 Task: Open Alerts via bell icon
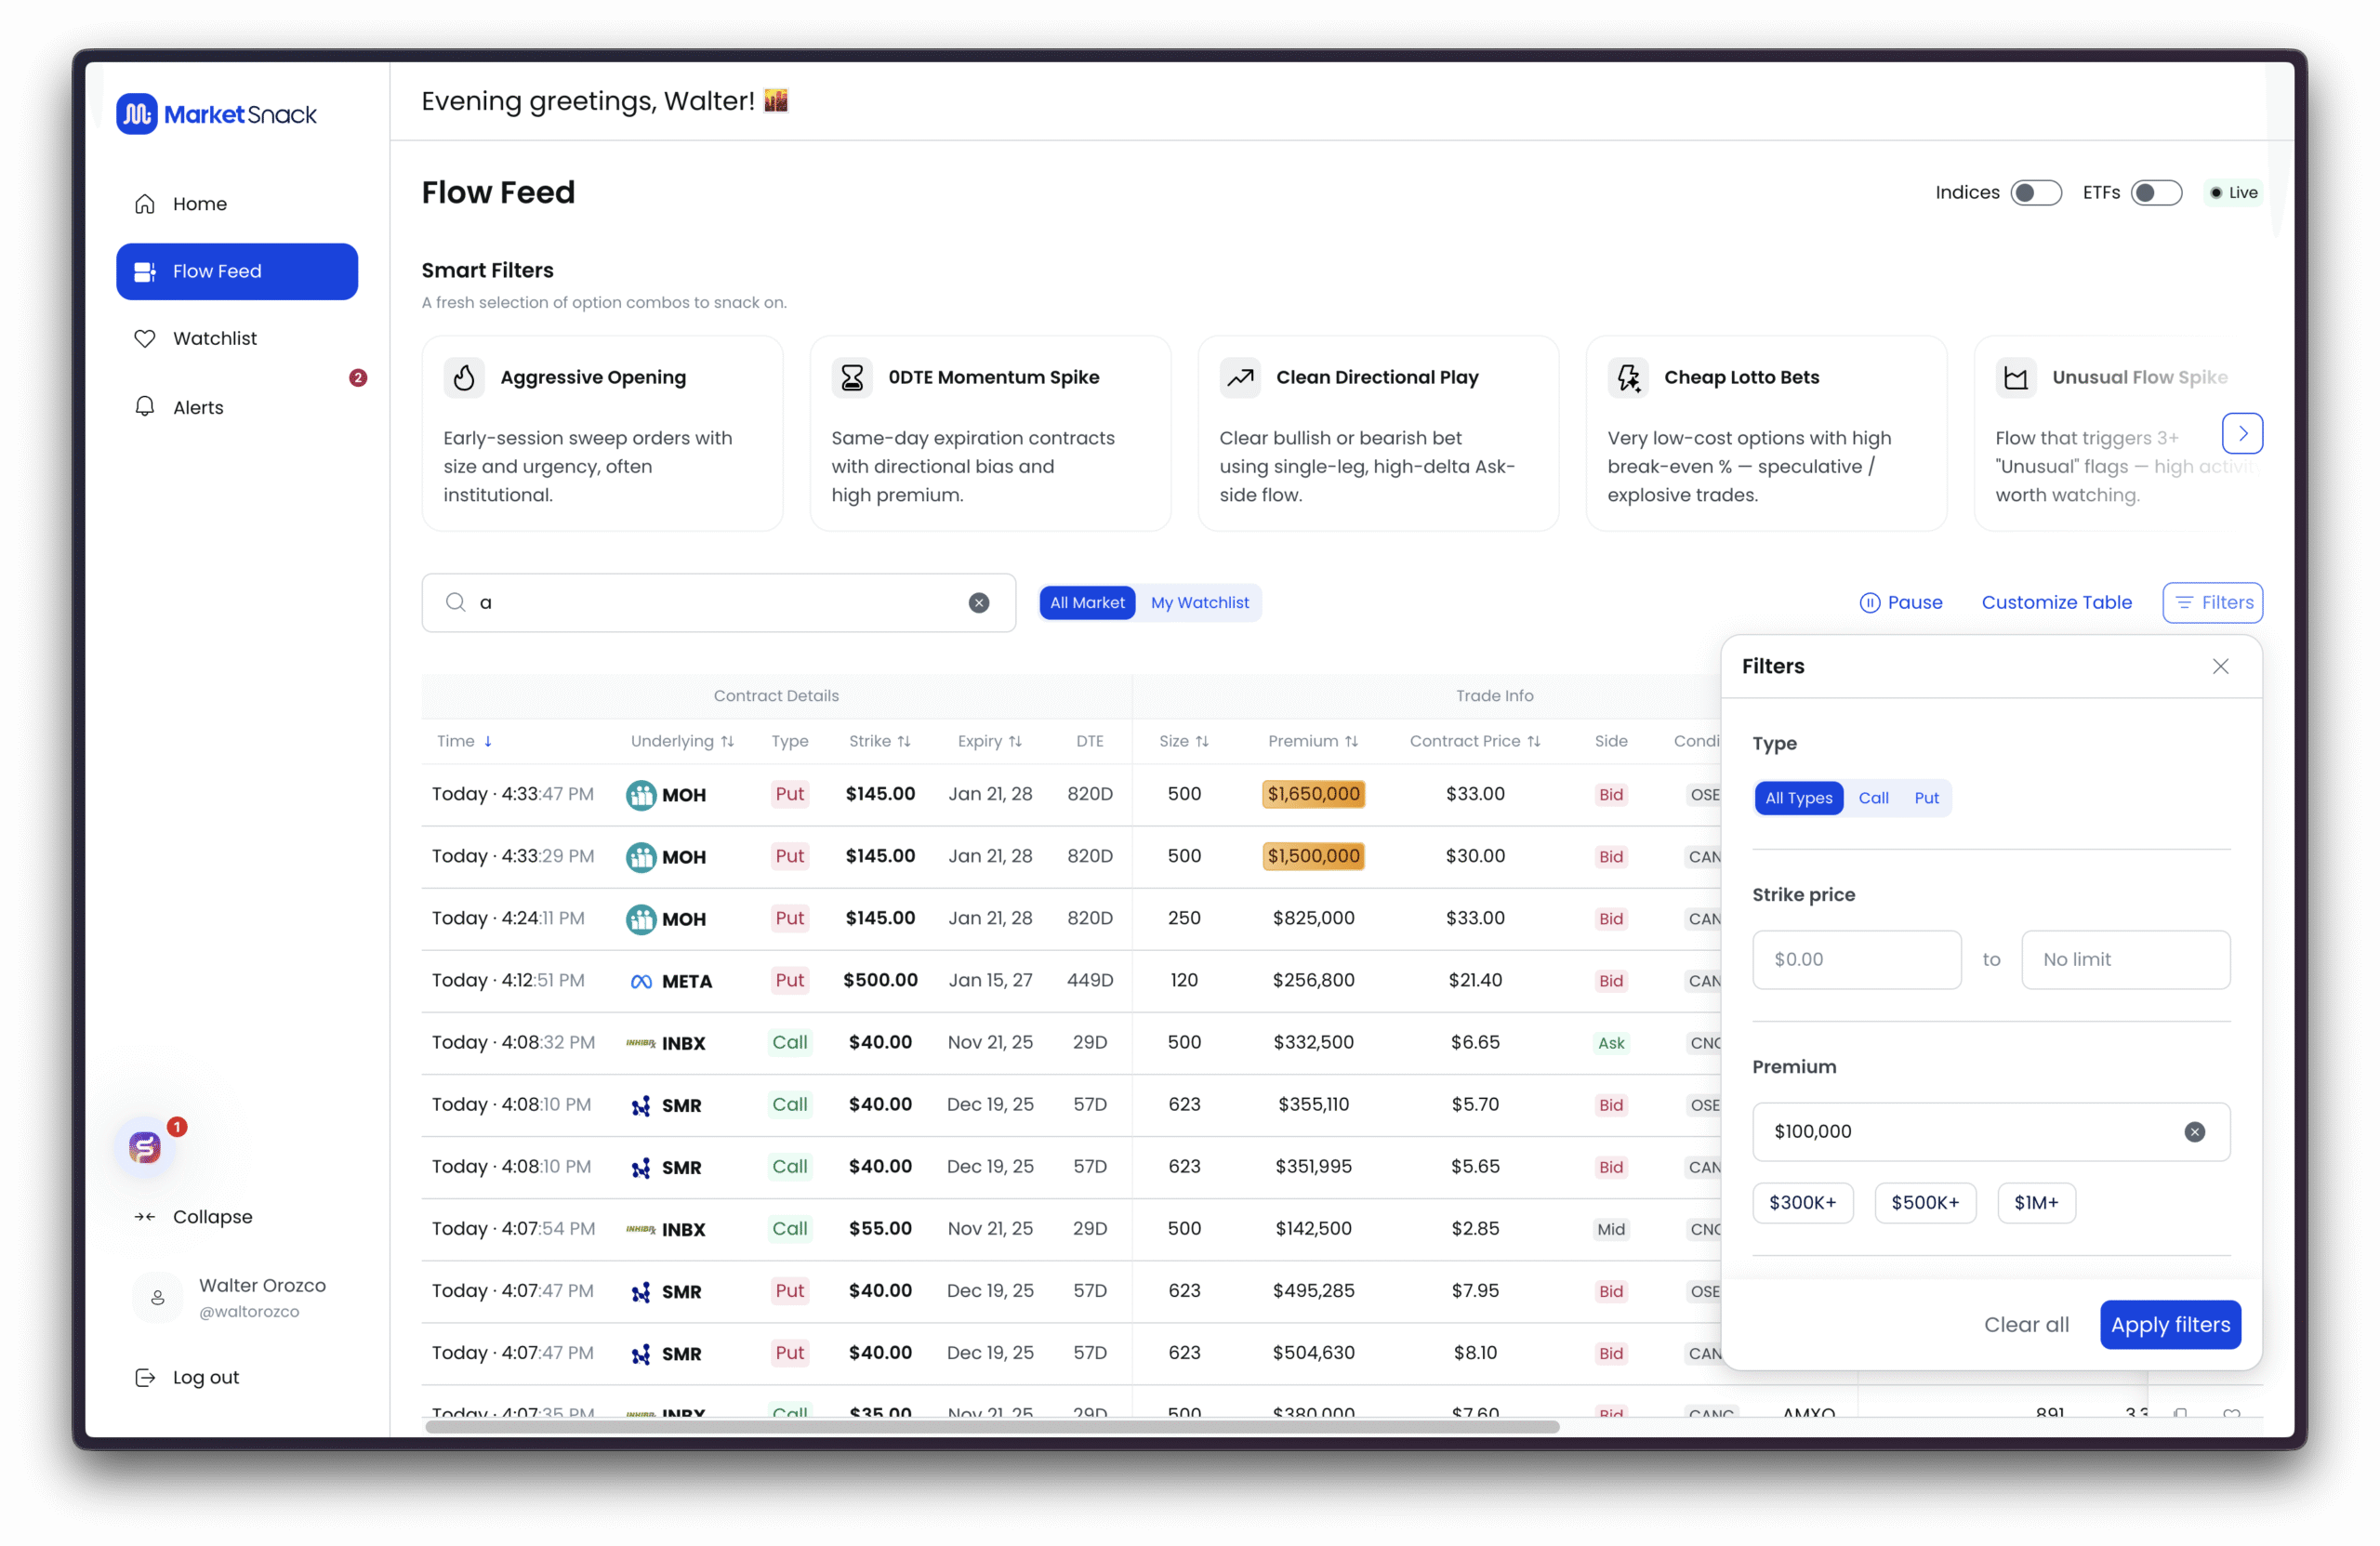145,407
